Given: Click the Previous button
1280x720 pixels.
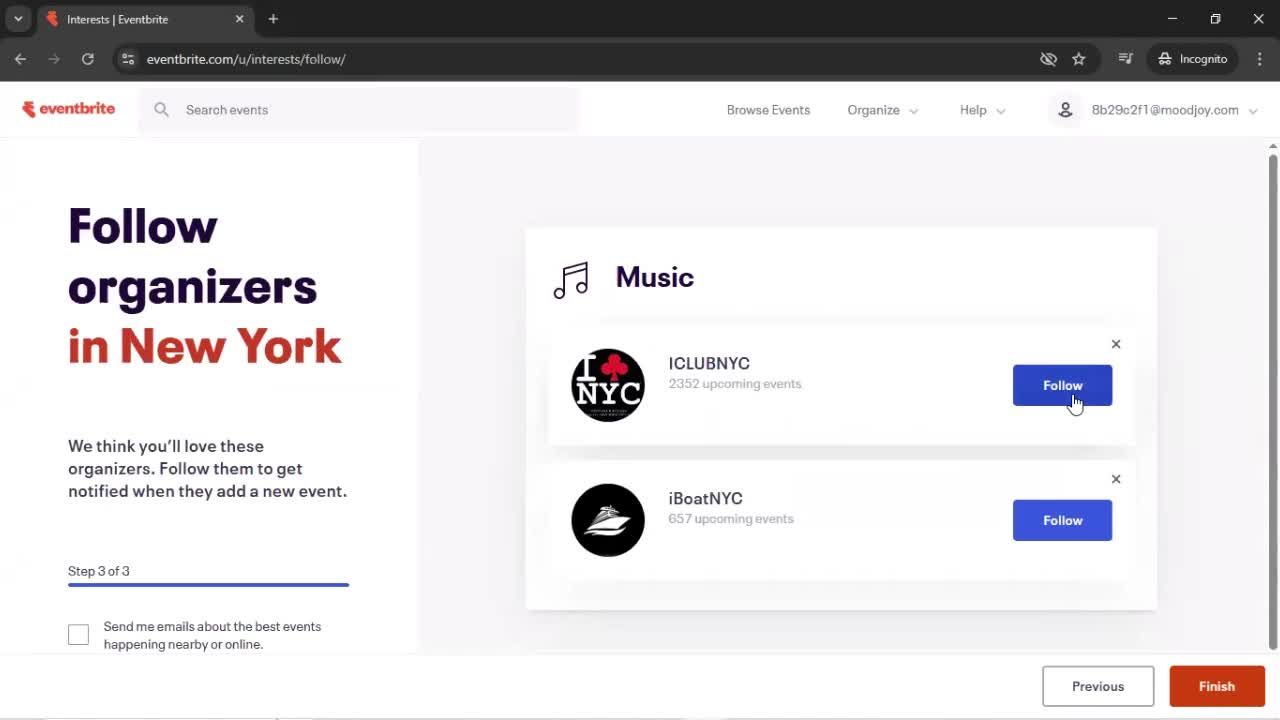Looking at the screenshot, I should coord(1098,686).
